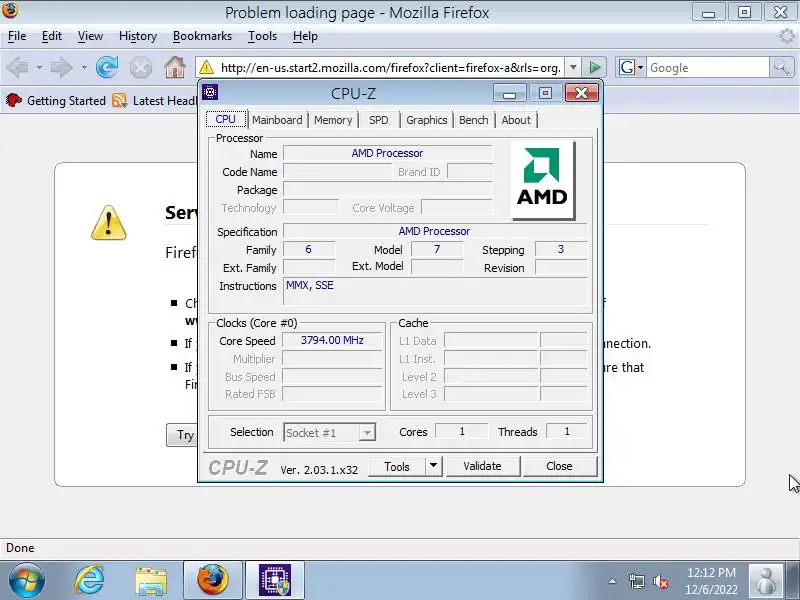Viewport: 800px width, 600px height.
Task: Open the search engine chooser dropdown
Action: point(640,67)
